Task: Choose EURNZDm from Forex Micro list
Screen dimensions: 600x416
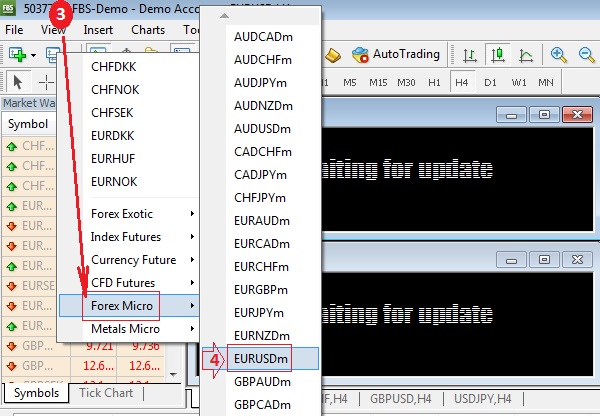Action: [260, 336]
